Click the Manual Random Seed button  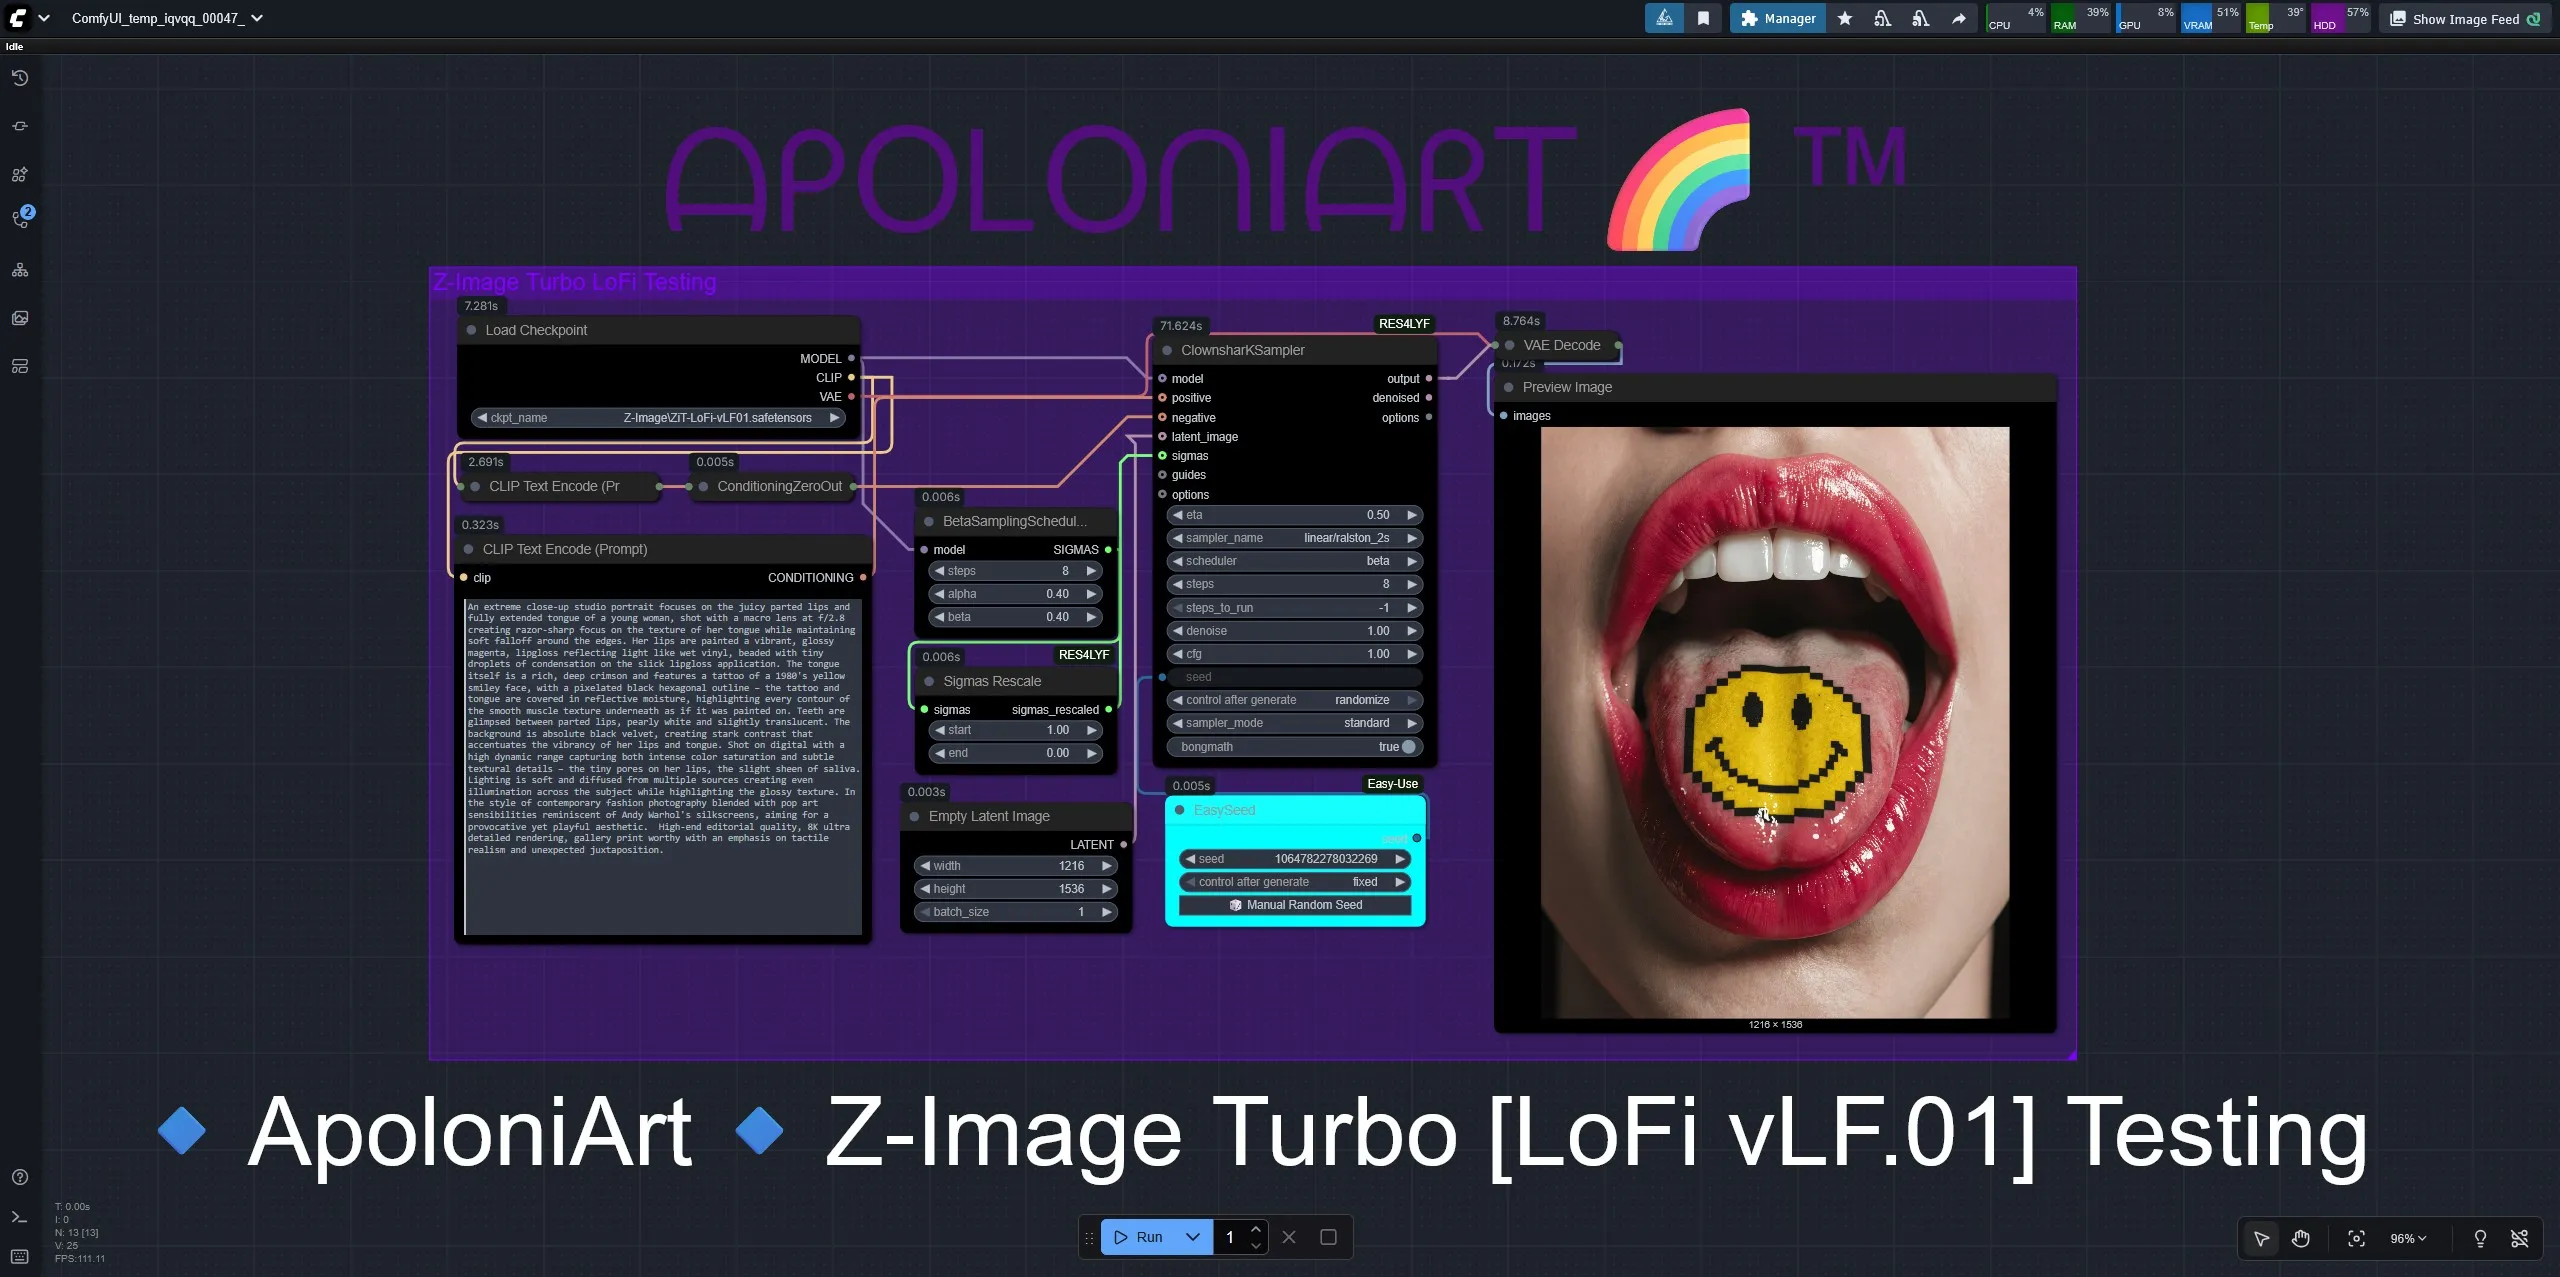(x=1295, y=905)
